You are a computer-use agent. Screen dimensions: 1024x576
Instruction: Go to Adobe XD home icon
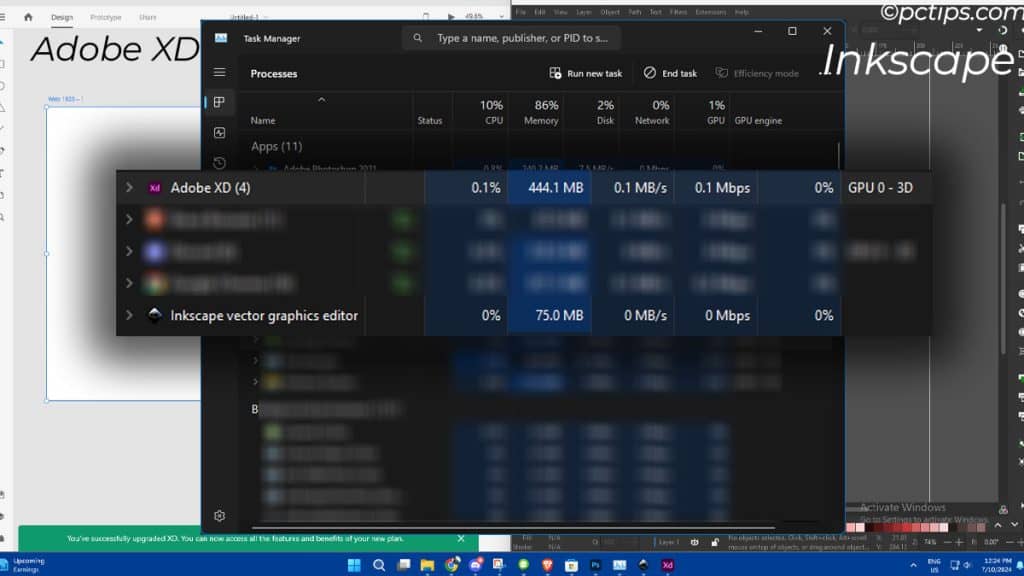click(28, 17)
